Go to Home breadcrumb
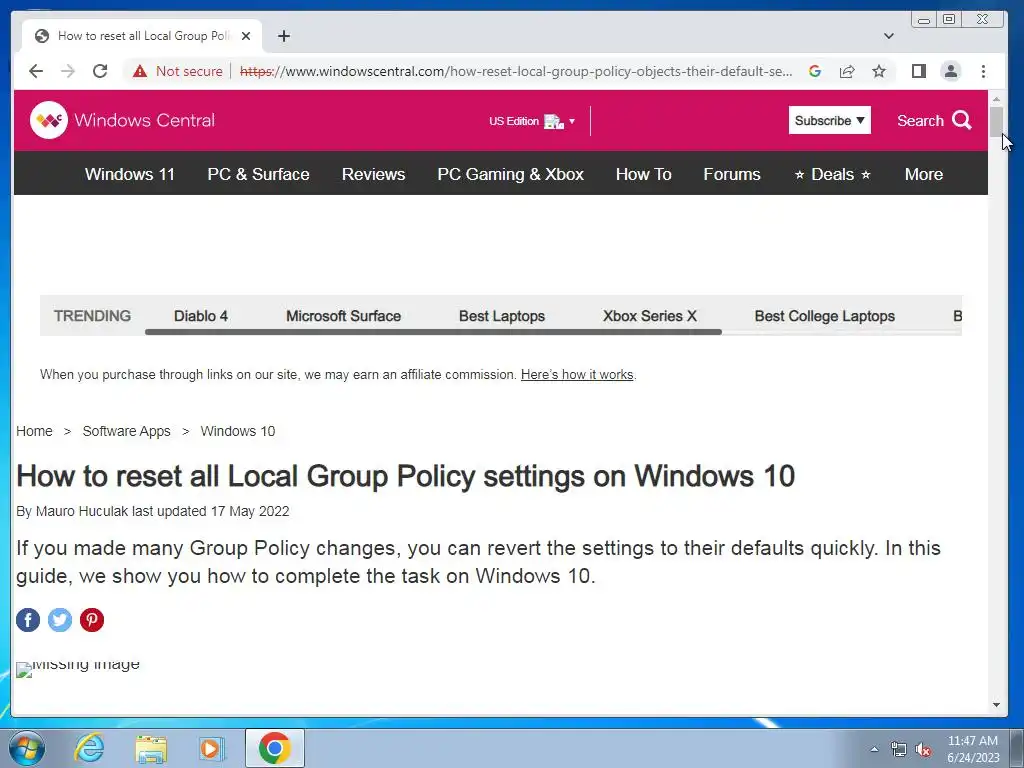This screenshot has height=768, width=1024. [34, 431]
